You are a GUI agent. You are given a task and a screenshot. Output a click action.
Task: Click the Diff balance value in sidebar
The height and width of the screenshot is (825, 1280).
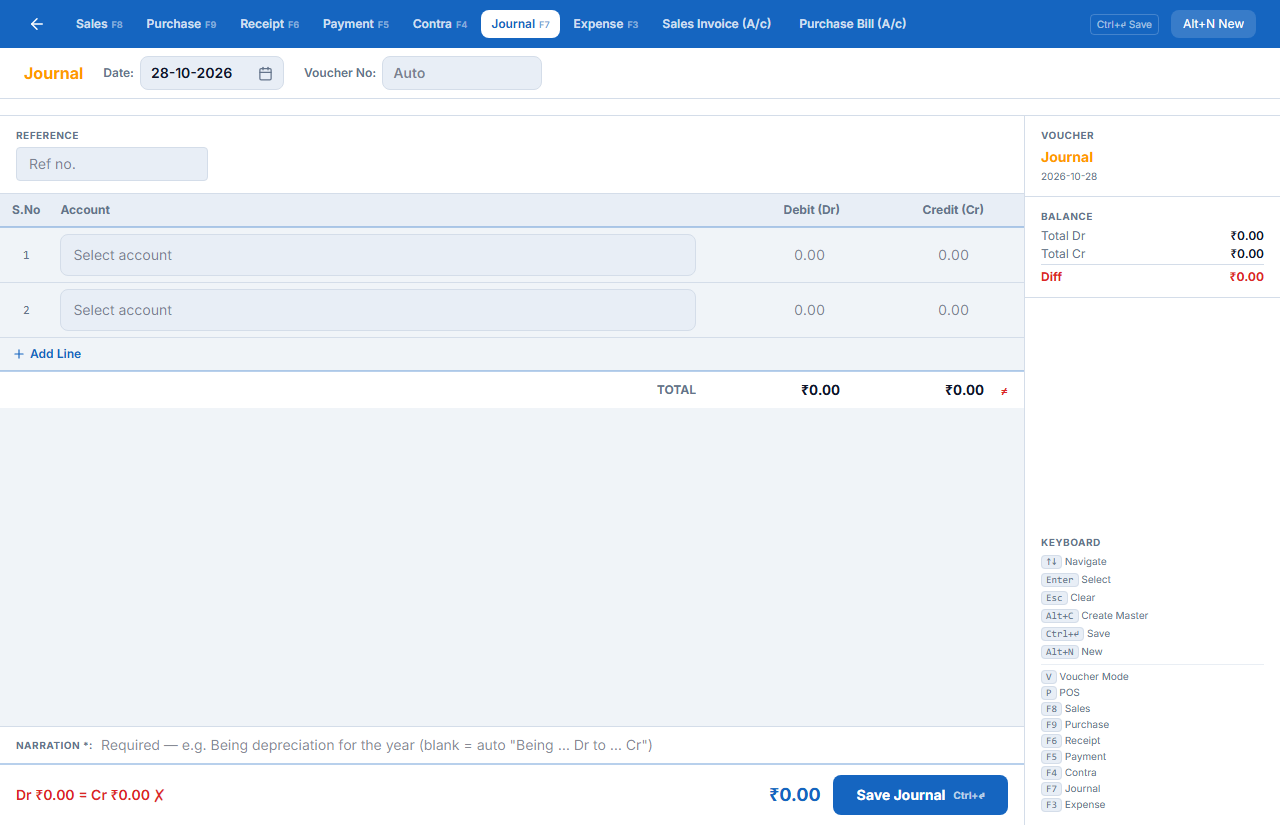[x=1247, y=277]
